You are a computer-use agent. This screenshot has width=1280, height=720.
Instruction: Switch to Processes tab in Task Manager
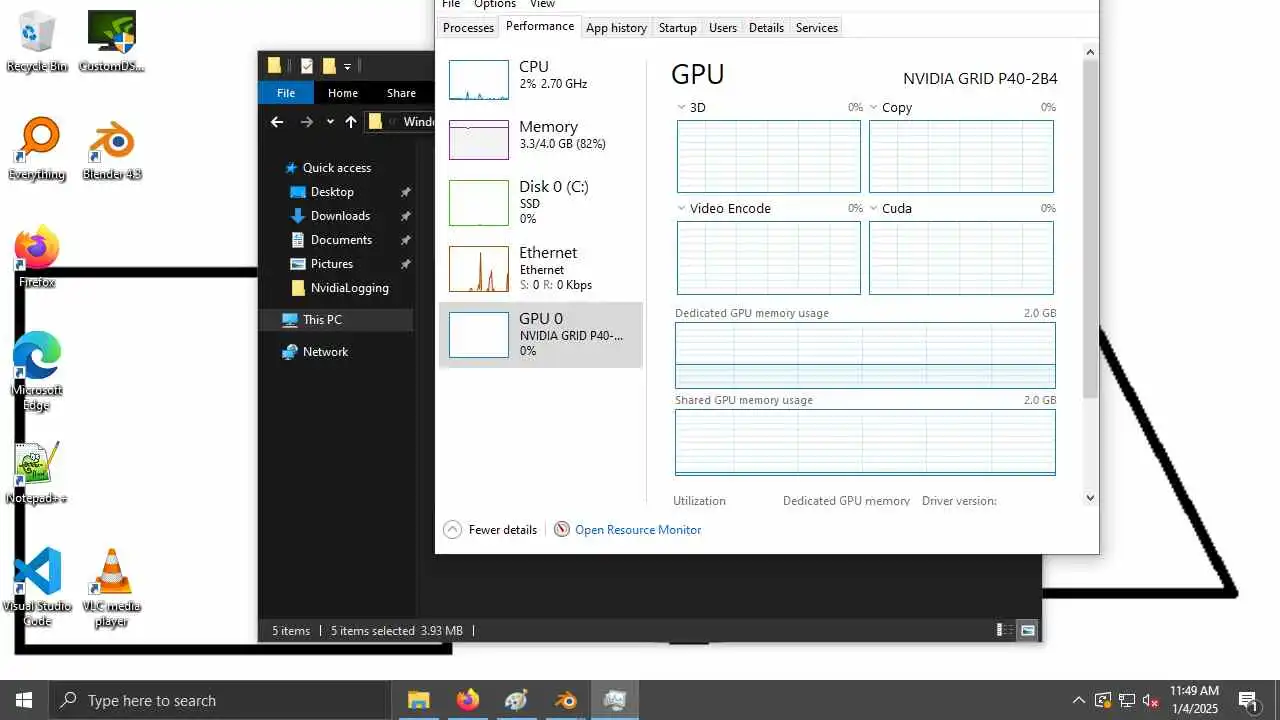[x=468, y=28]
